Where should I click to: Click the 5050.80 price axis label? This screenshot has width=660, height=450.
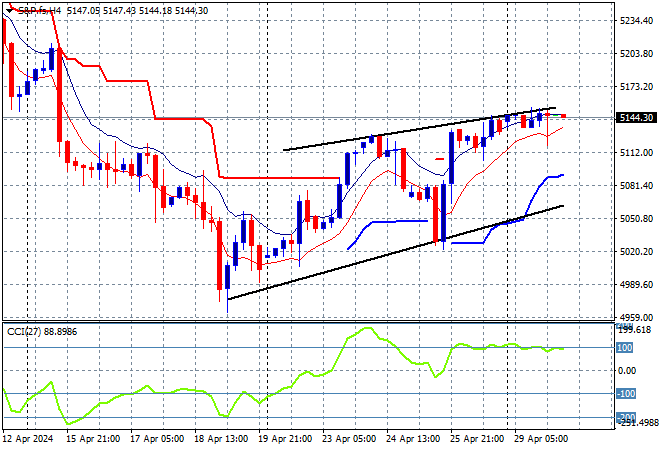pyautogui.click(x=636, y=218)
